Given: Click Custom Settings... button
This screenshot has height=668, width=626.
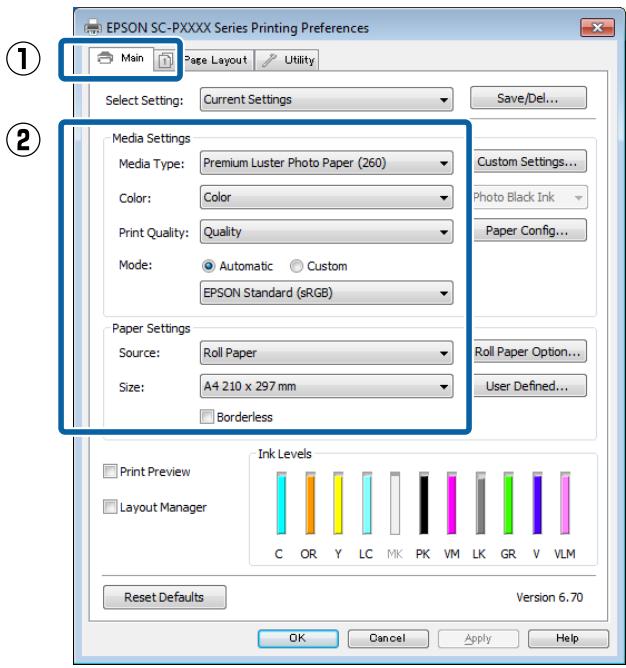Looking at the screenshot, I should pos(529,161).
